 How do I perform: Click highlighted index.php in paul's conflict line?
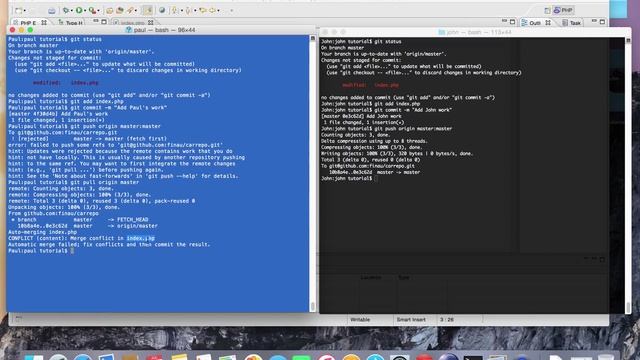coord(140,238)
